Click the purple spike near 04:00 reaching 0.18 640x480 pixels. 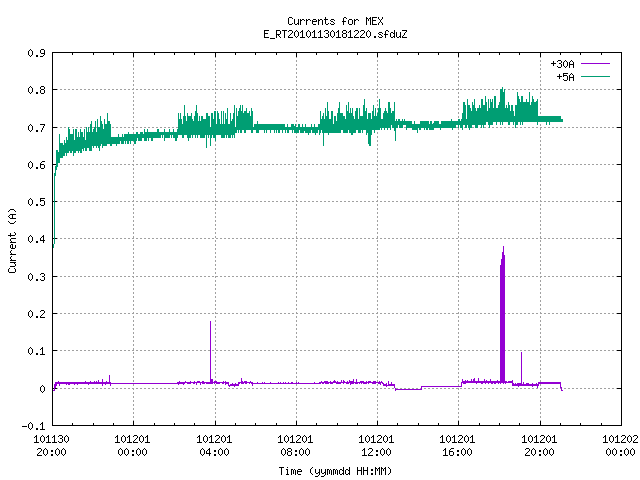(x=211, y=352)
